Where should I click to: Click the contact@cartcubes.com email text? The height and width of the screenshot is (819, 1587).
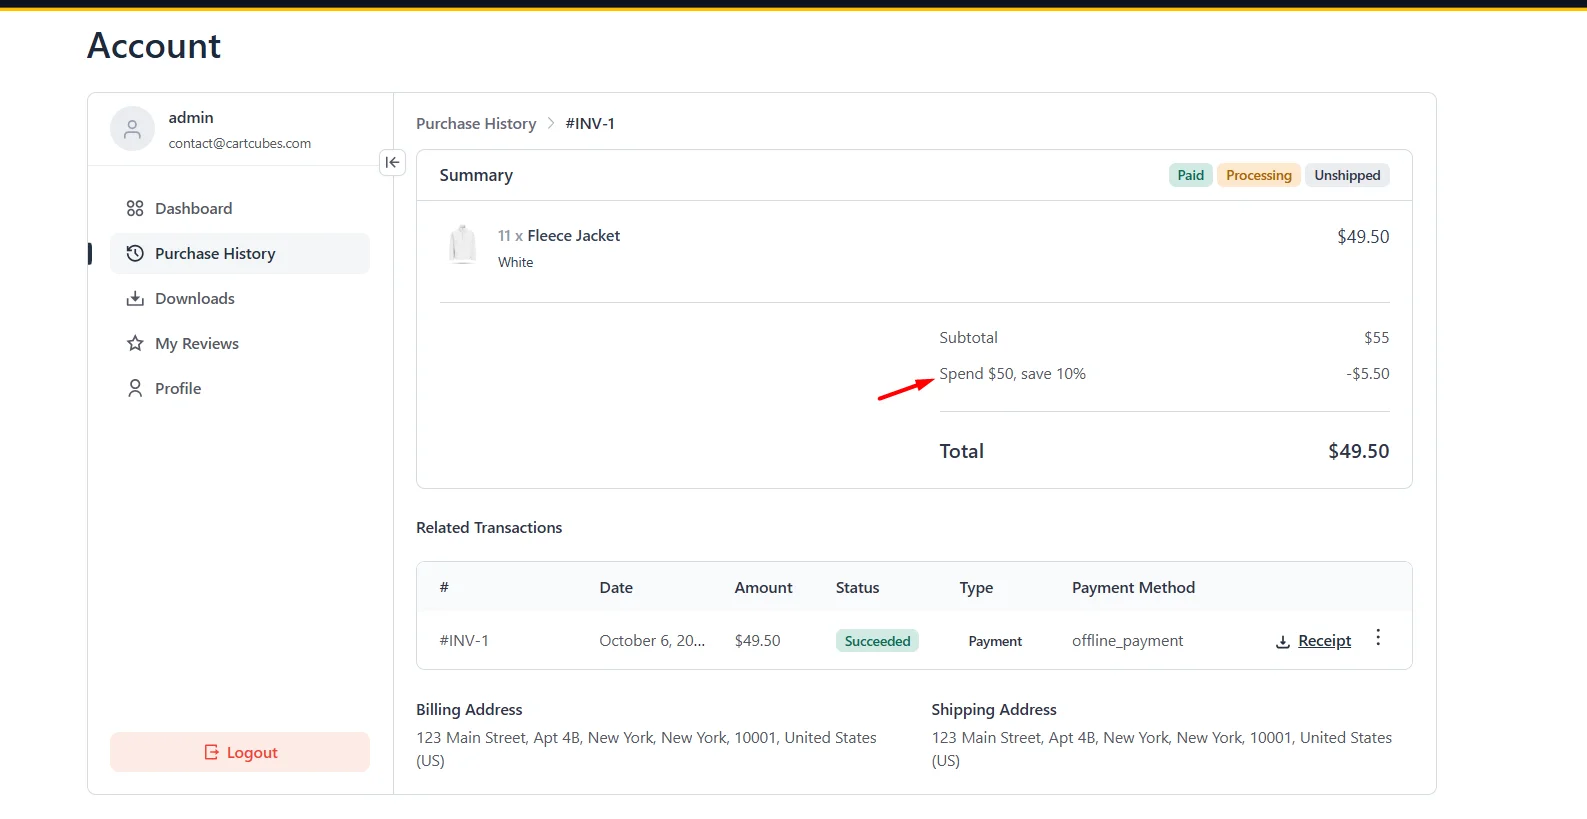[239, 143]
